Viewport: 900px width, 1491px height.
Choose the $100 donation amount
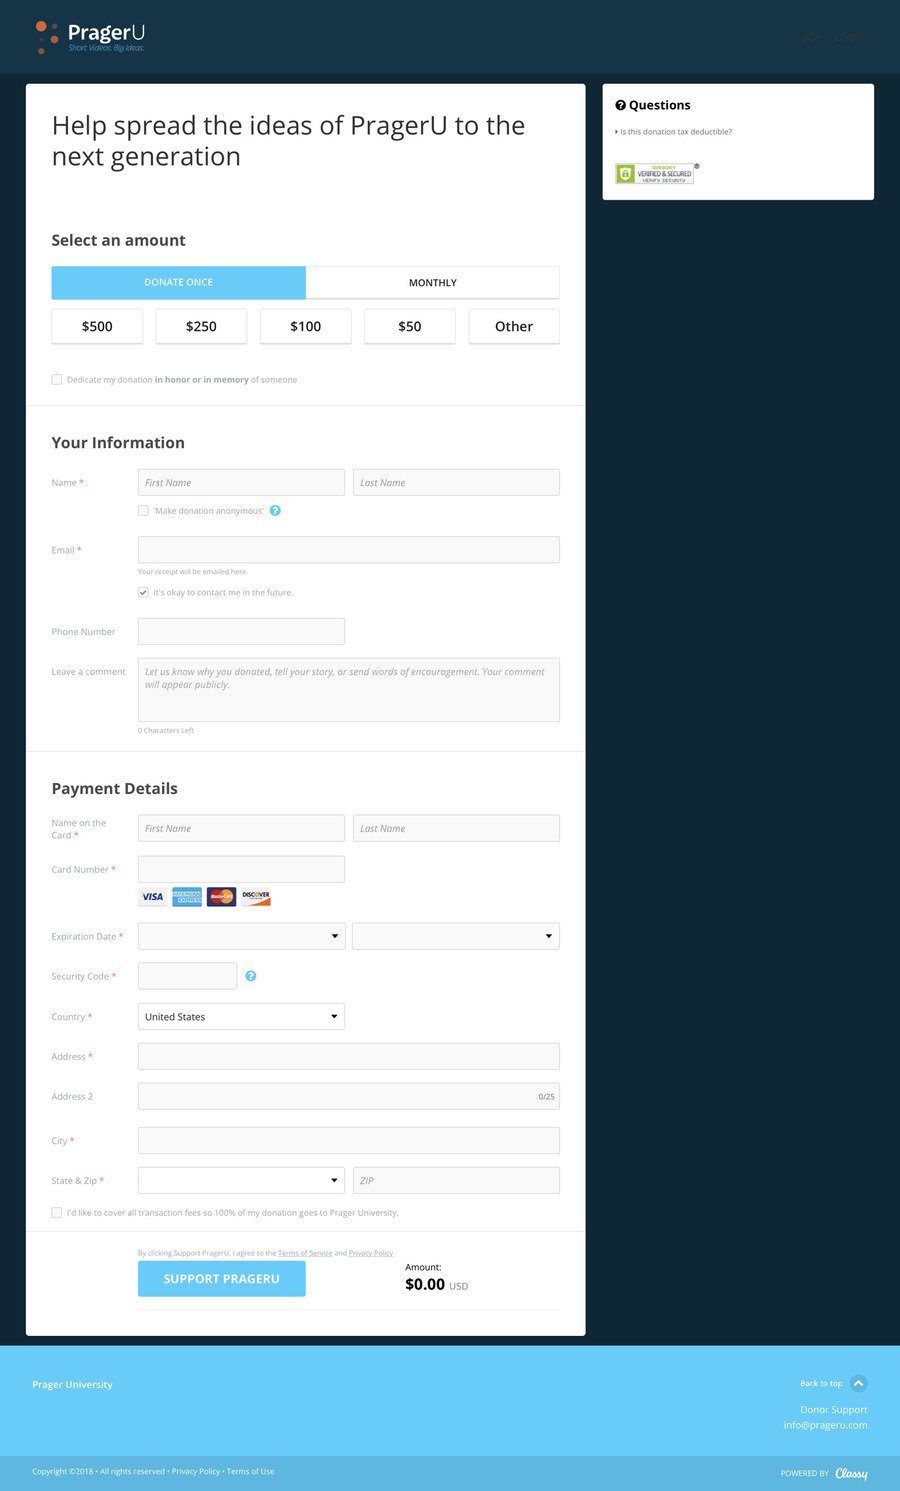306,326
